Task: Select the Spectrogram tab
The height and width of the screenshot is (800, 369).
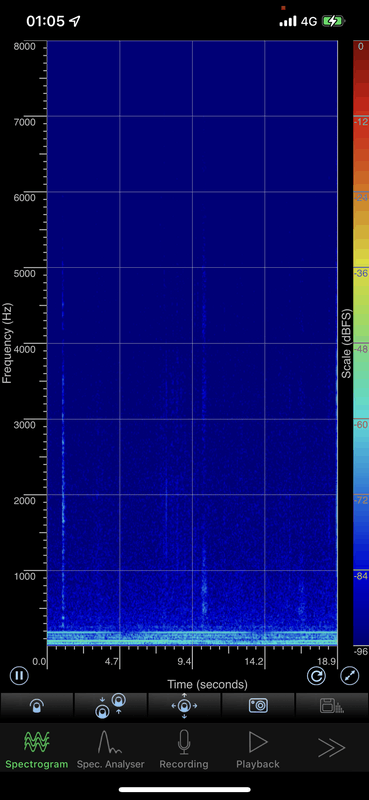Action: pyautogui.click(x=37, y=749)
